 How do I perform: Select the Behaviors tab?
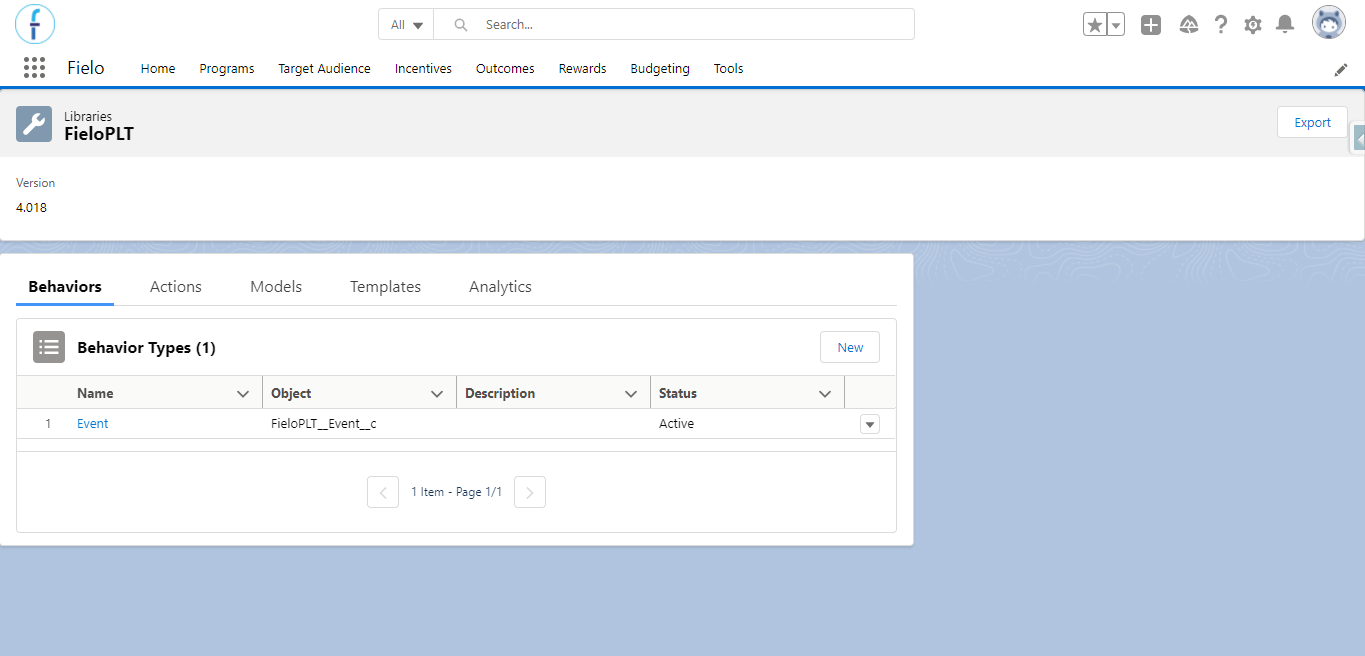point(65,287)
